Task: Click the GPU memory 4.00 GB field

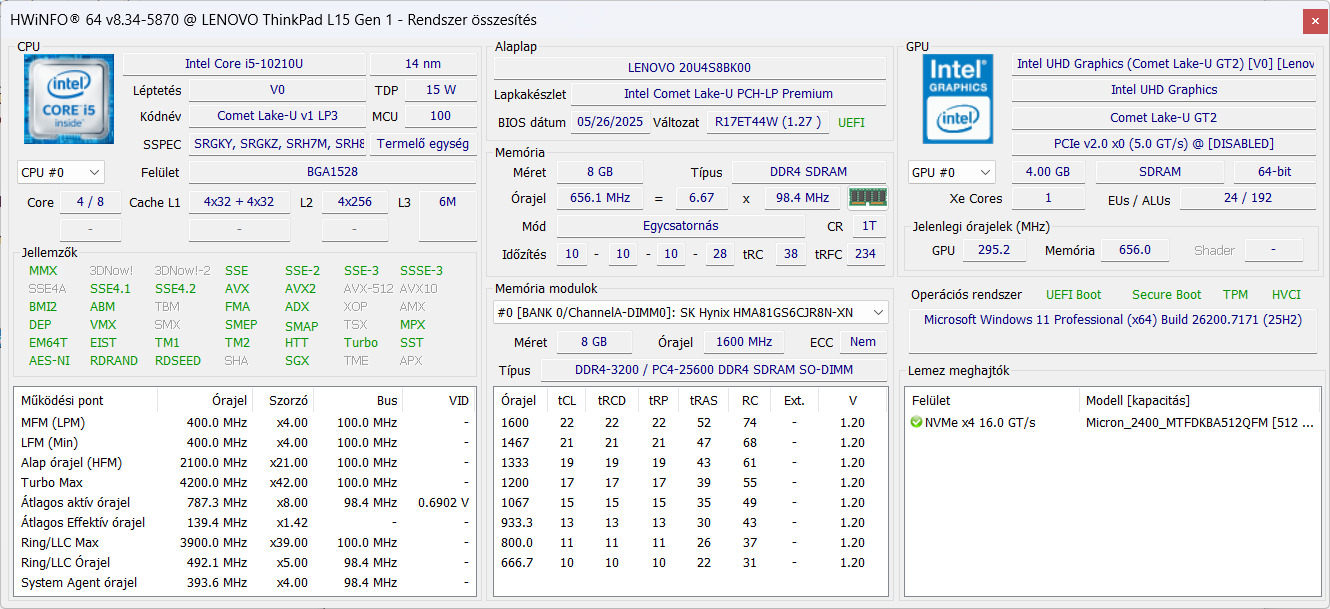Action: point(1048,172)
